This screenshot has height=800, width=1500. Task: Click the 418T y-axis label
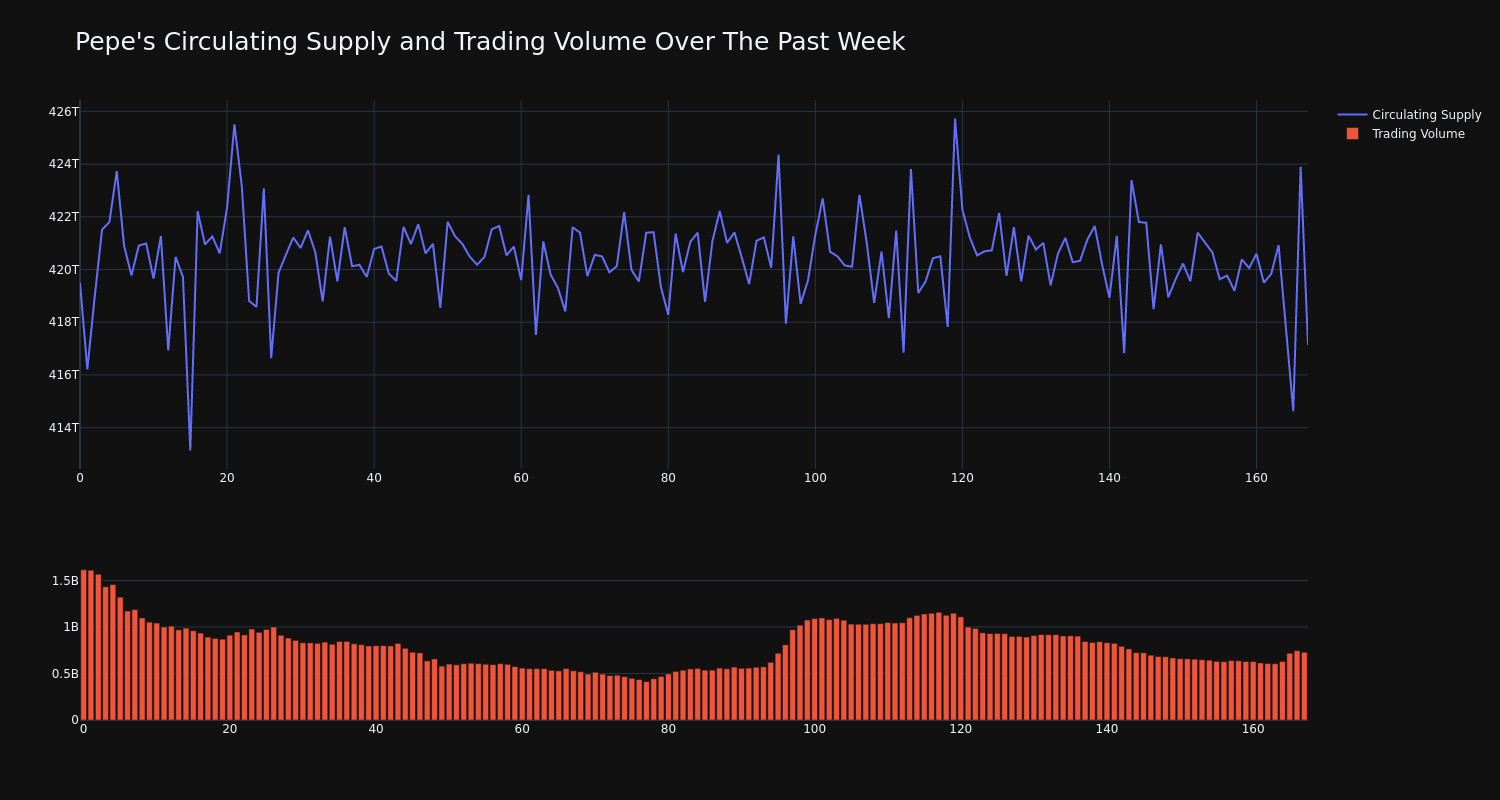pos(63,322)
